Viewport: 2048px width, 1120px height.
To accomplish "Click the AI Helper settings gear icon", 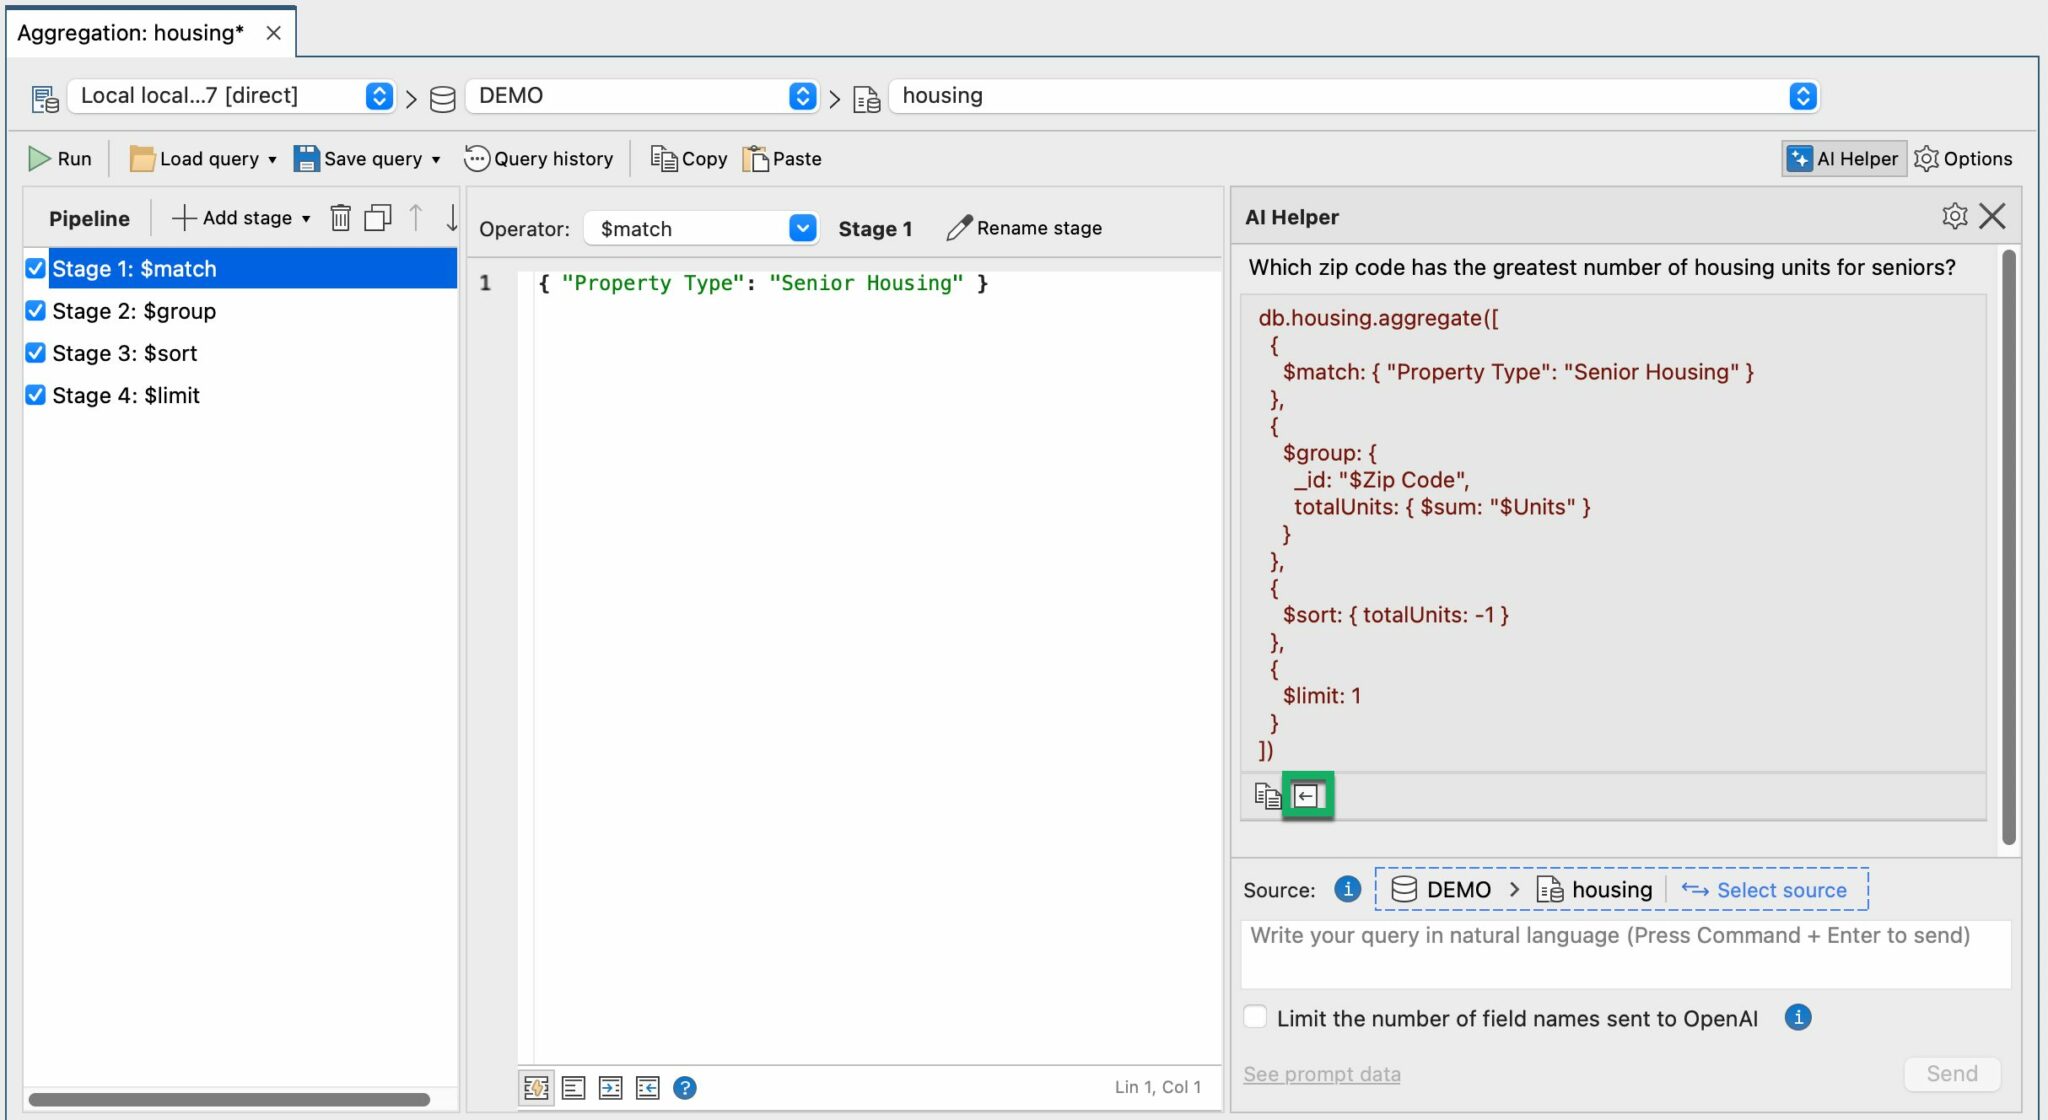I will pyautogui.click(x=1954, y=216).
